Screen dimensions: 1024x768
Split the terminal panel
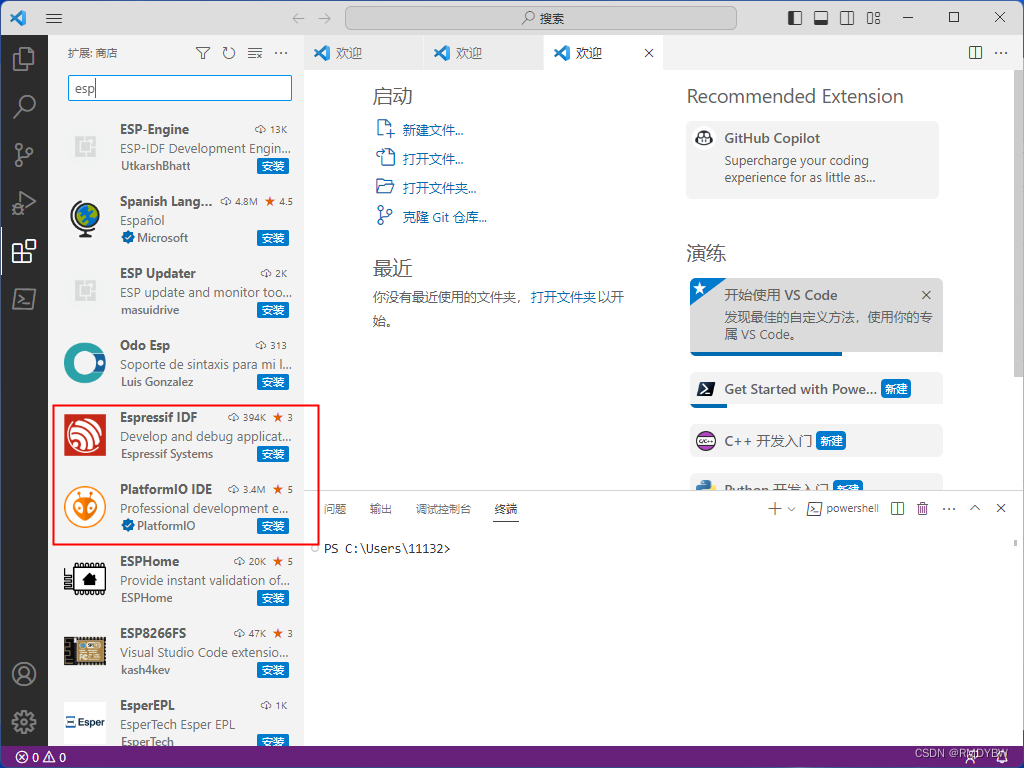point(897,509)
